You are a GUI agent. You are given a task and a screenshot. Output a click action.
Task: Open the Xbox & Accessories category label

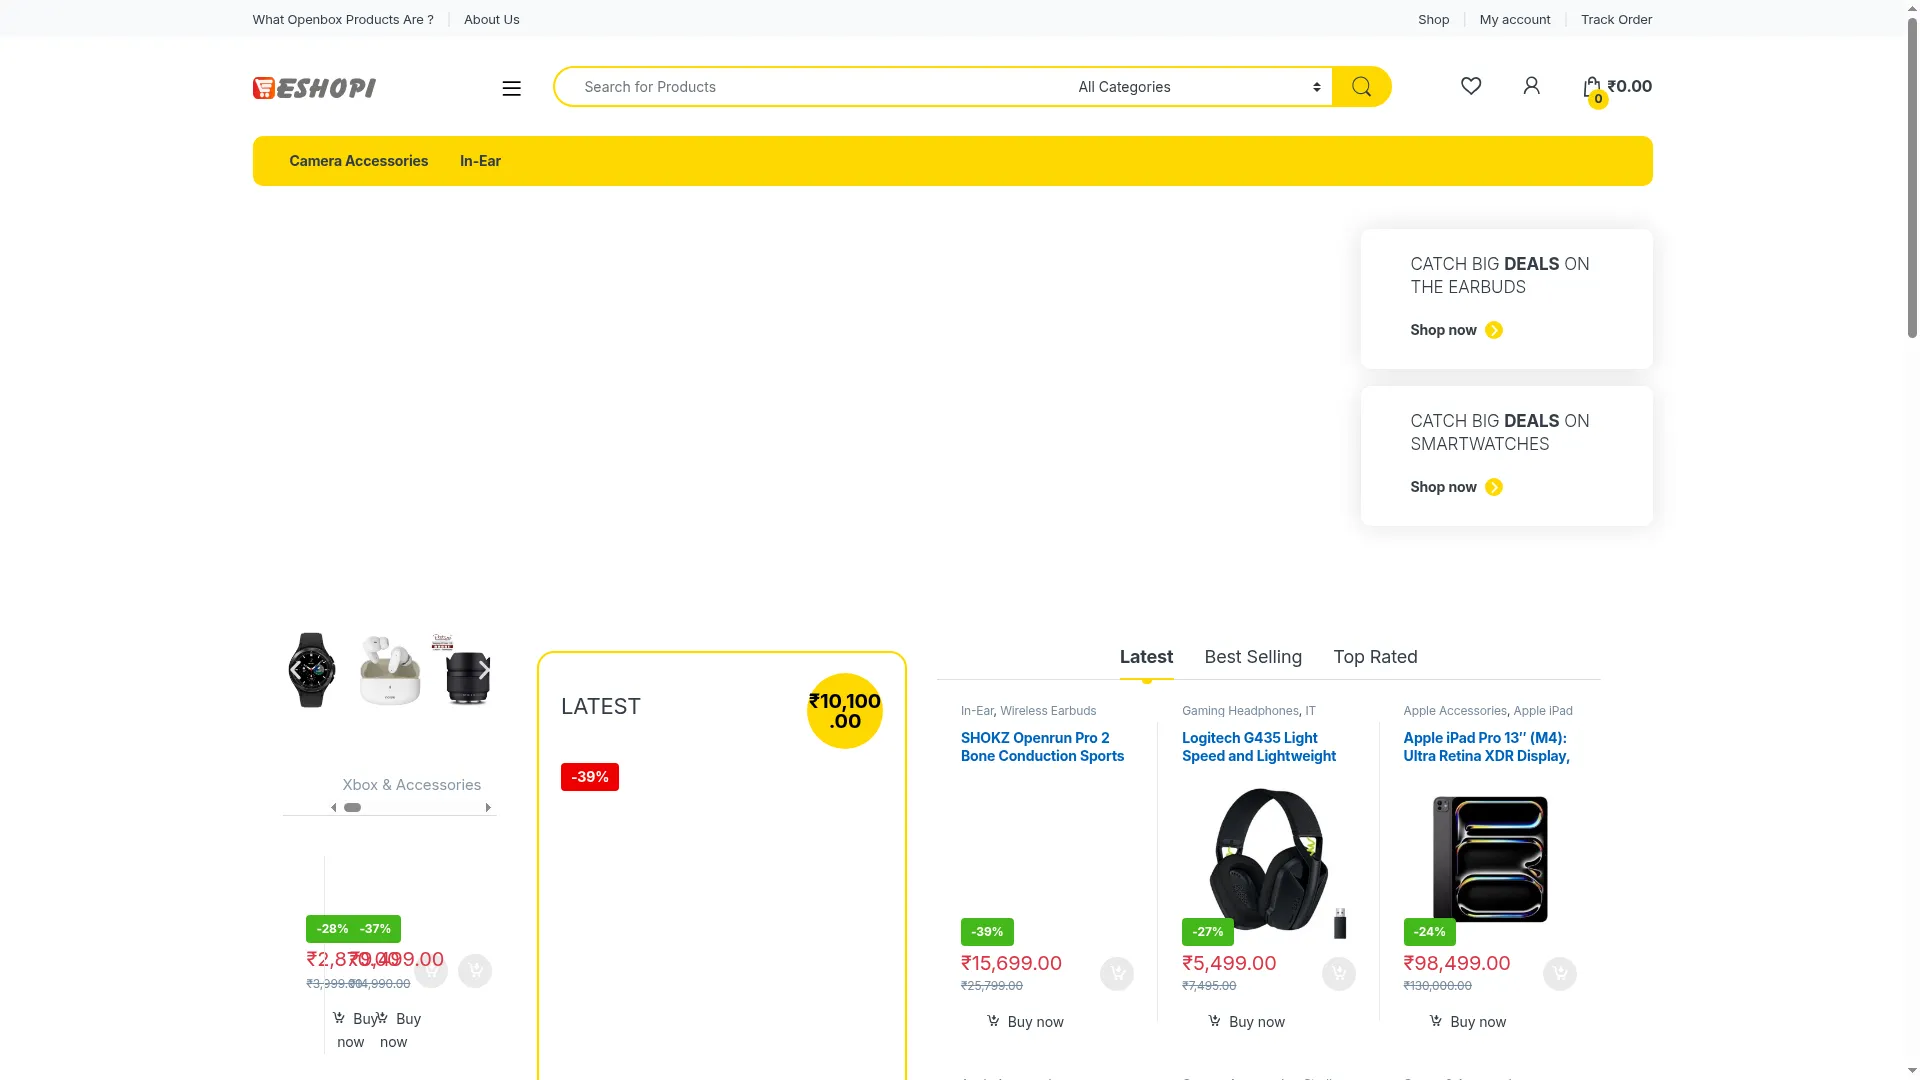tap(411, 785)
